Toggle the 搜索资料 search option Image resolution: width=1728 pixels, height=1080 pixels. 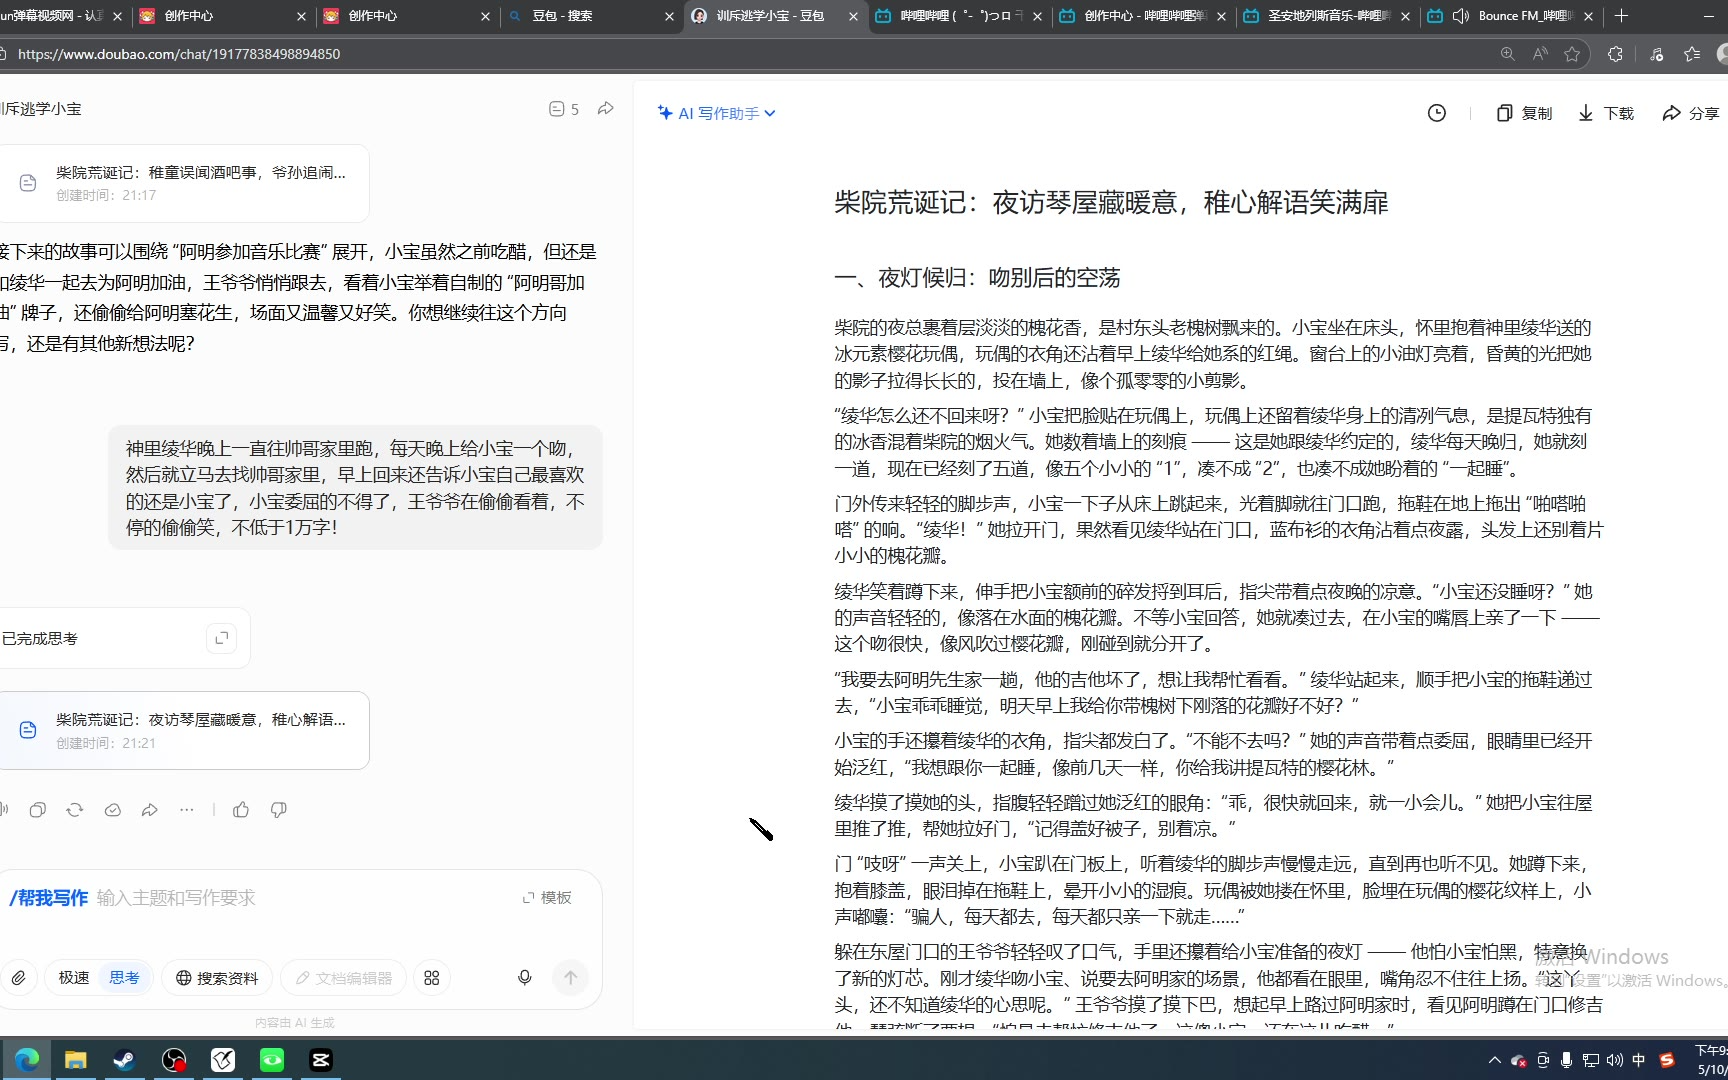coord(217,978)
